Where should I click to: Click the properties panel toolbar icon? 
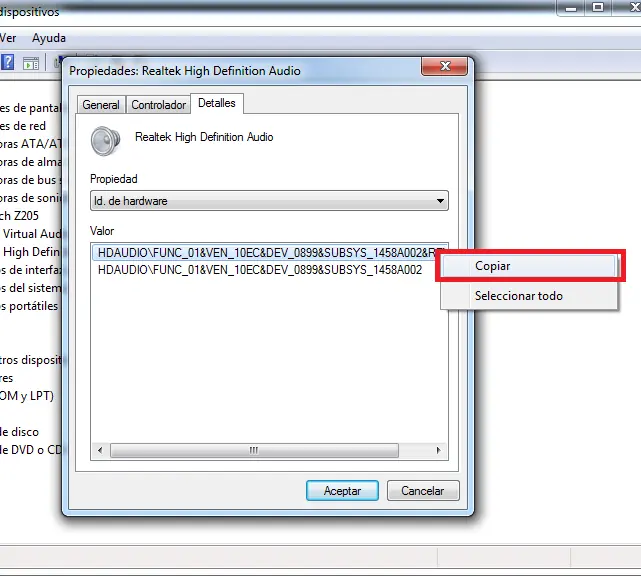point(31,63)
